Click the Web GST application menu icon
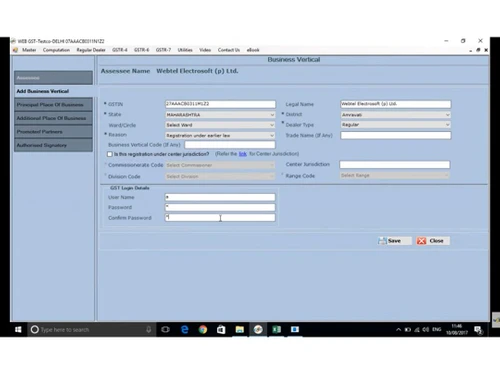Viewport: 500px width, 375px height. click(15, 50)
